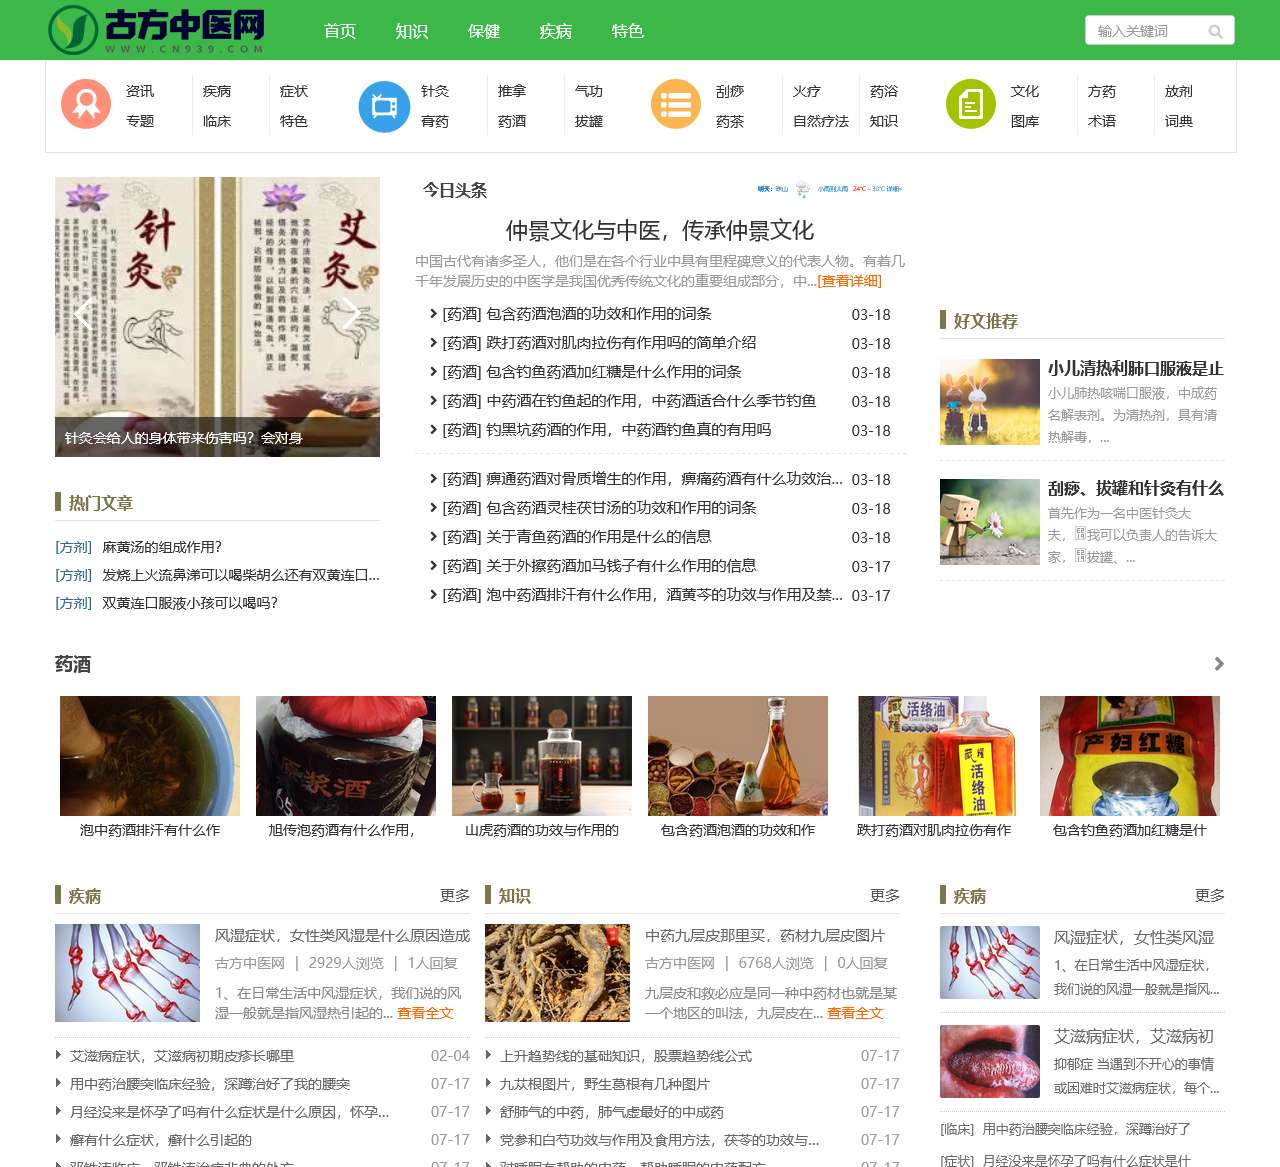The image size is (1280, 1167).
Task: Open list item 舒肺气的中药，肺气虚最好的中成药
Action: (612, 1112)
